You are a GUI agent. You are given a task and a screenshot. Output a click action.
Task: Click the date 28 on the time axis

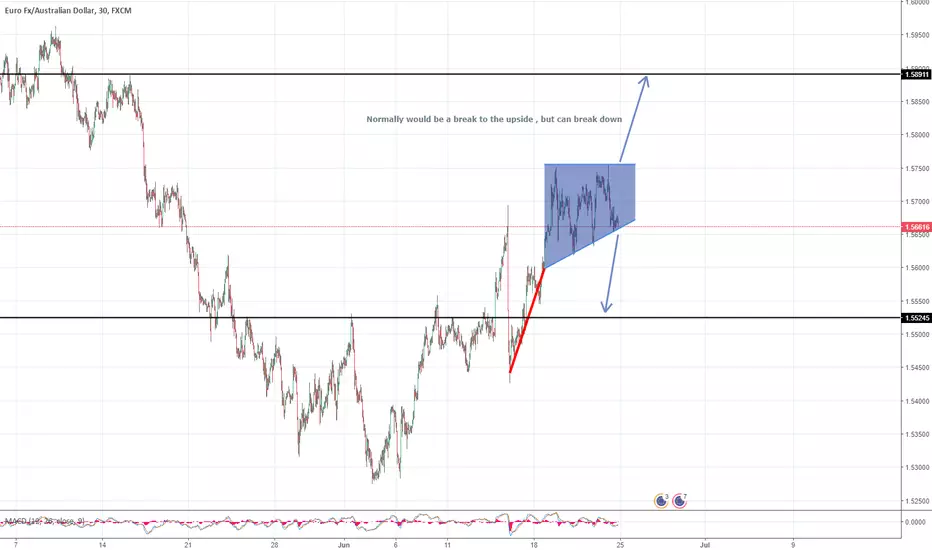[x=275, y=545]
